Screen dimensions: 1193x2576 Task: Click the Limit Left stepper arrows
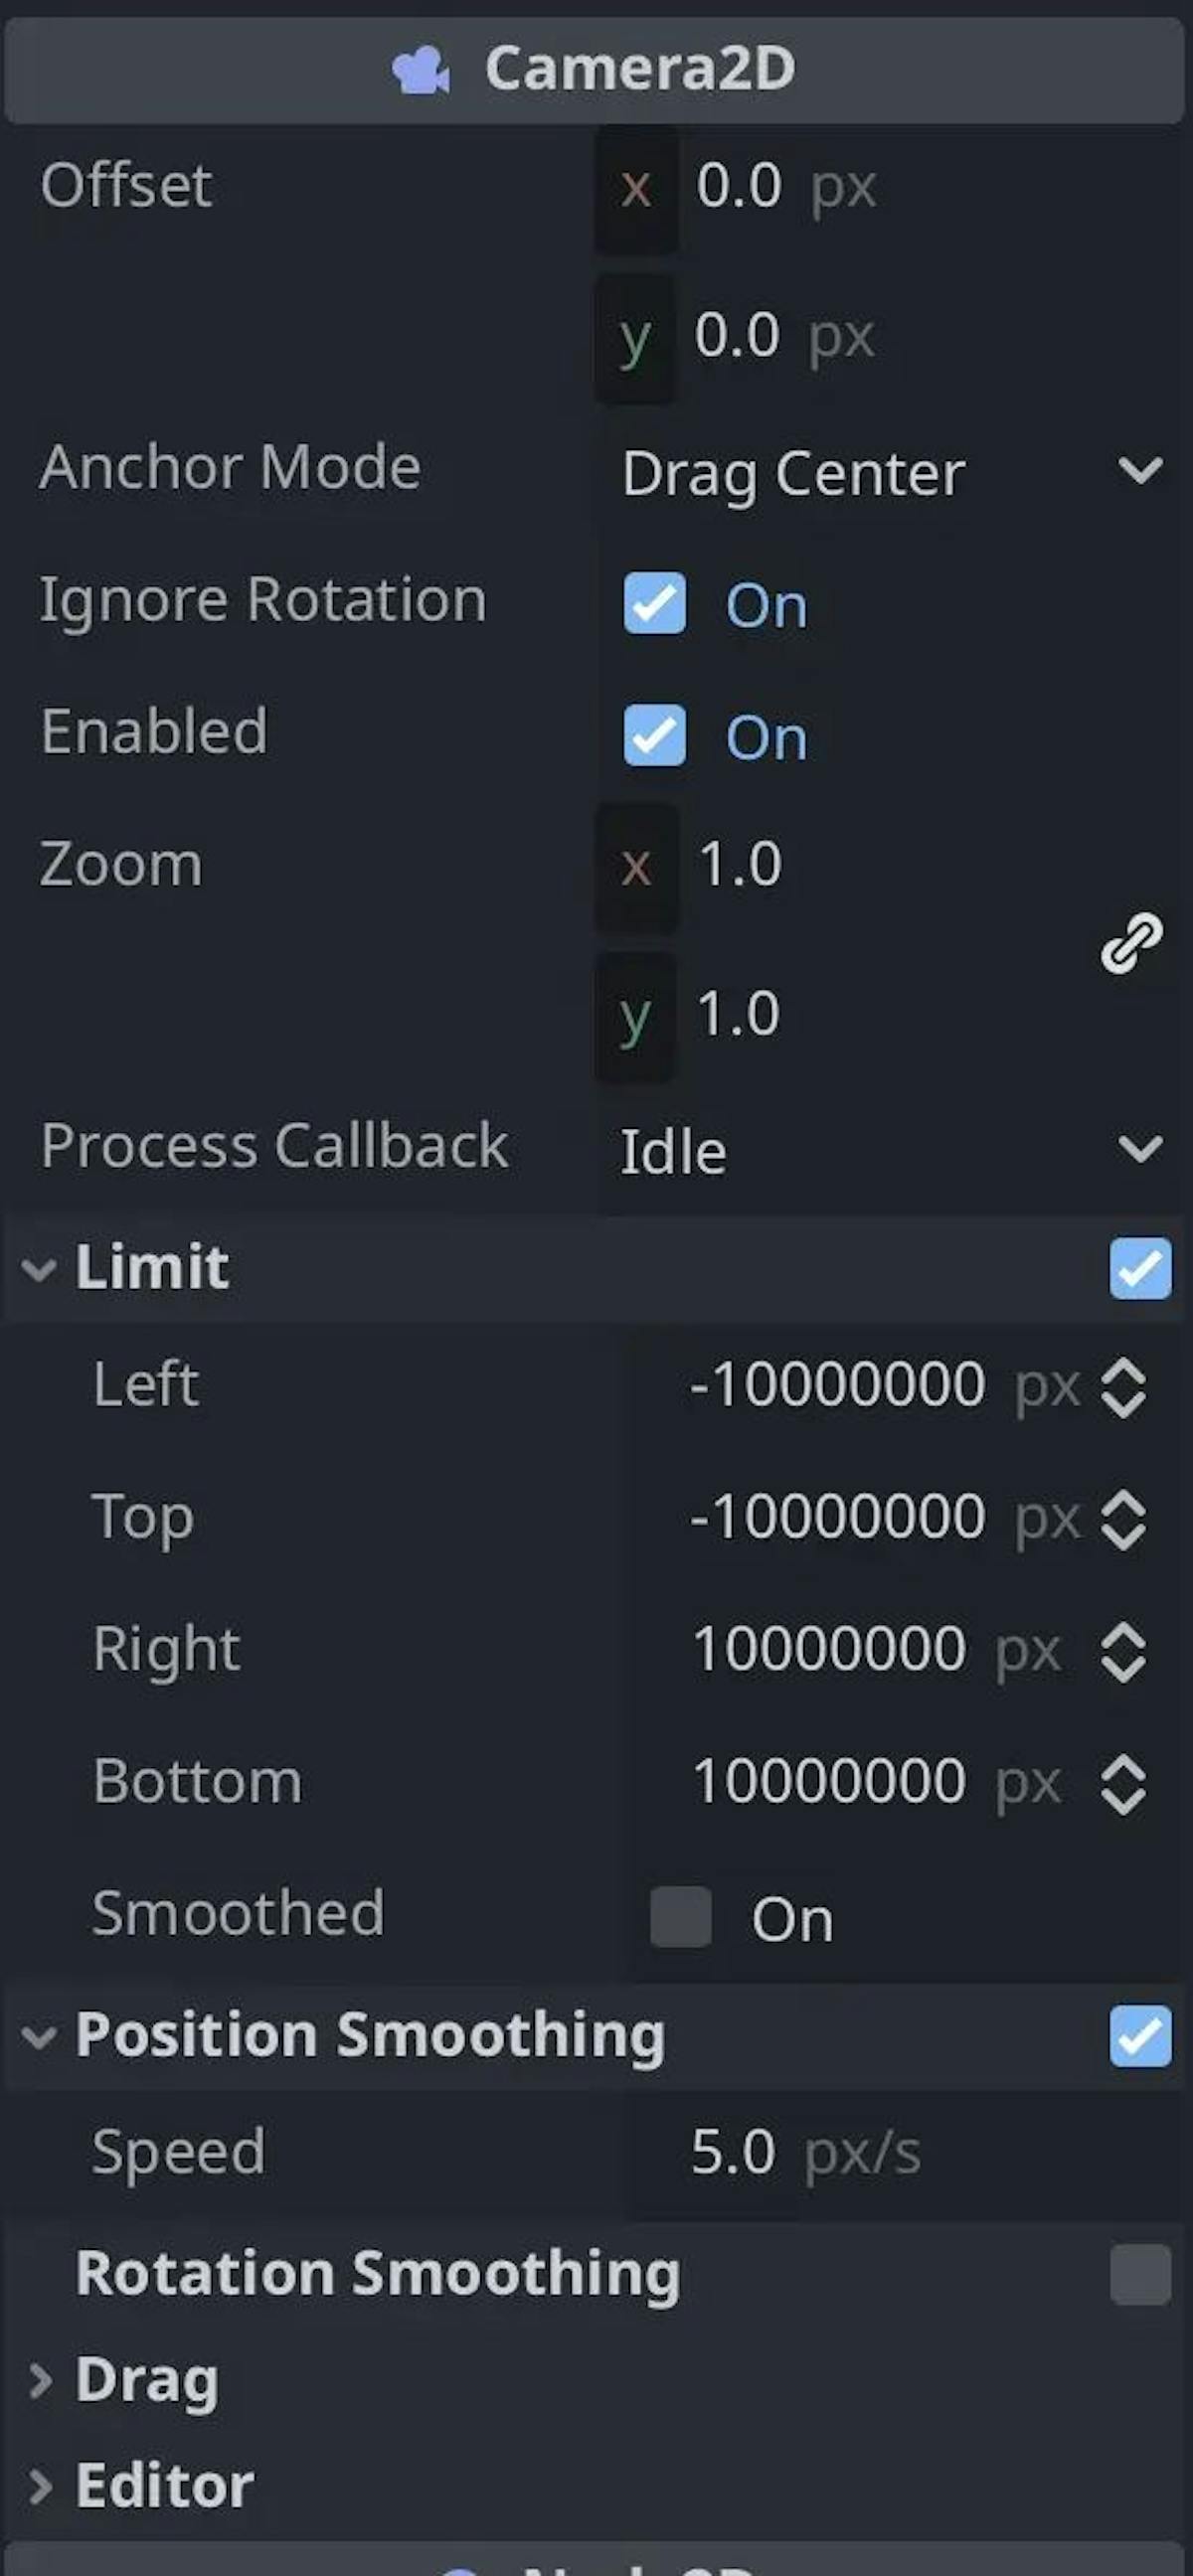[1122, 1387]
